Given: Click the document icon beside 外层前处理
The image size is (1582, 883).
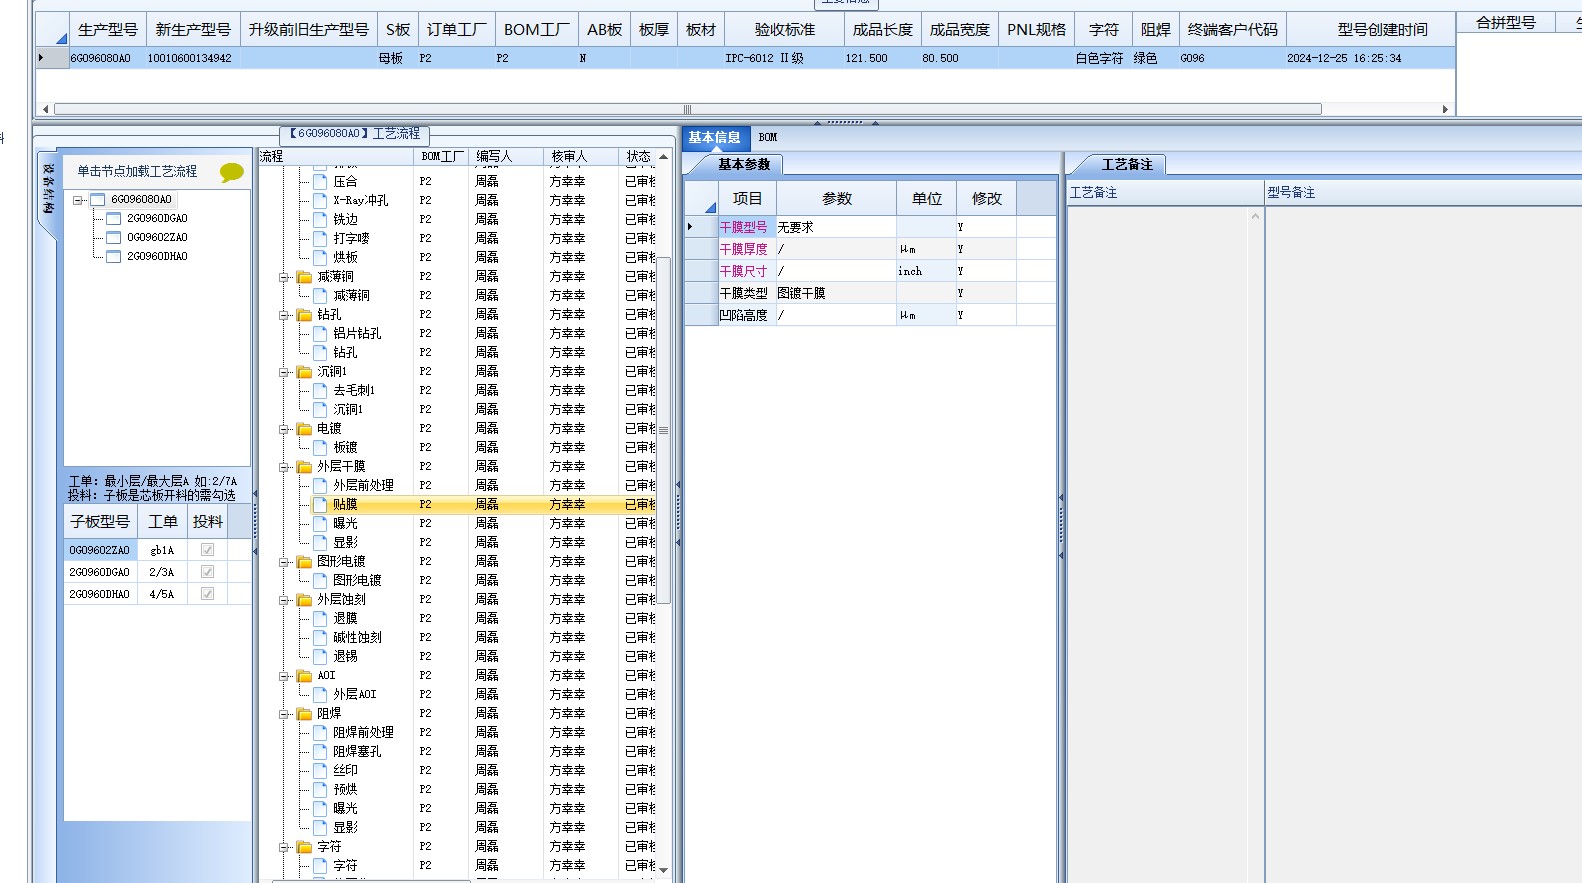Looking at the screenshot, I should coord(320,486).
